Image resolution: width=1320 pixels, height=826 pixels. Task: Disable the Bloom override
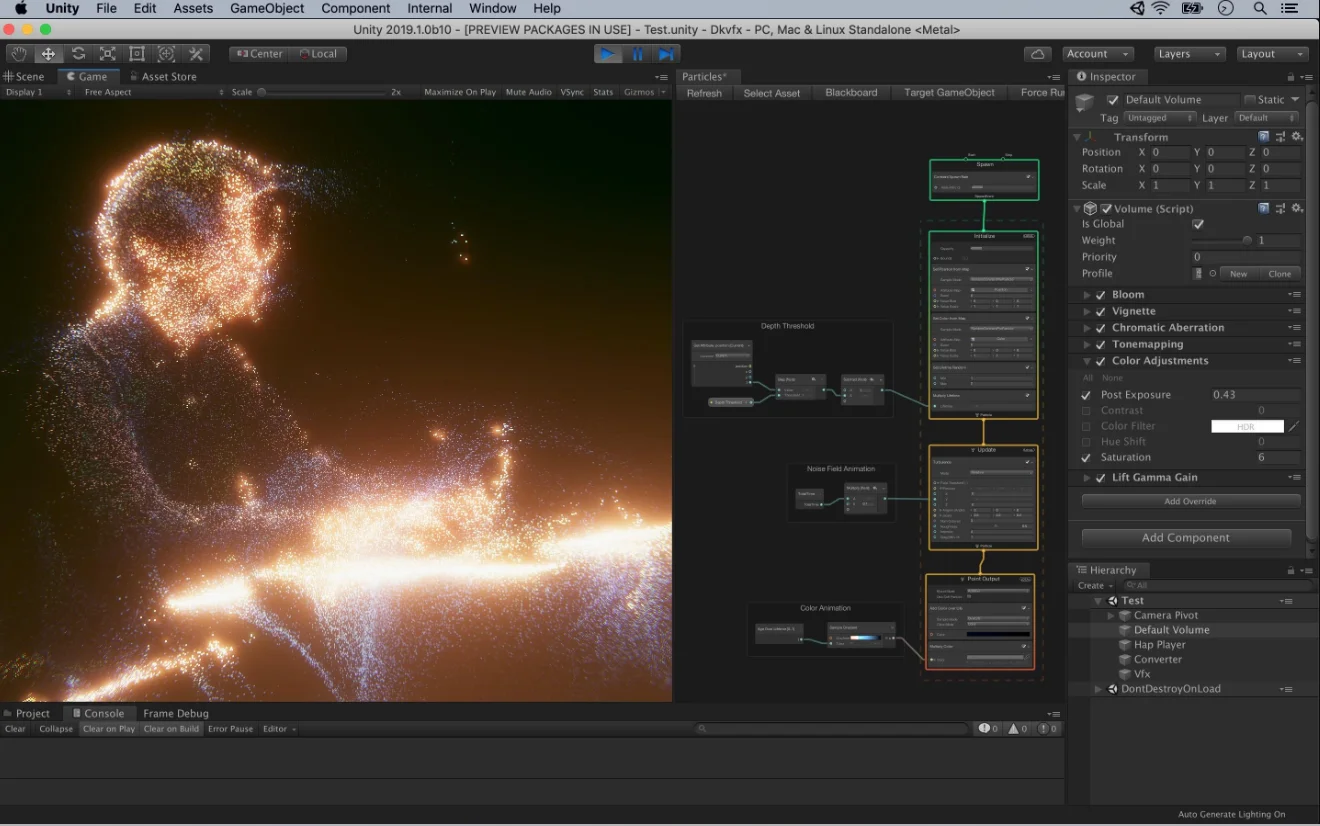pyautogui.click(x=1101, y=295)
